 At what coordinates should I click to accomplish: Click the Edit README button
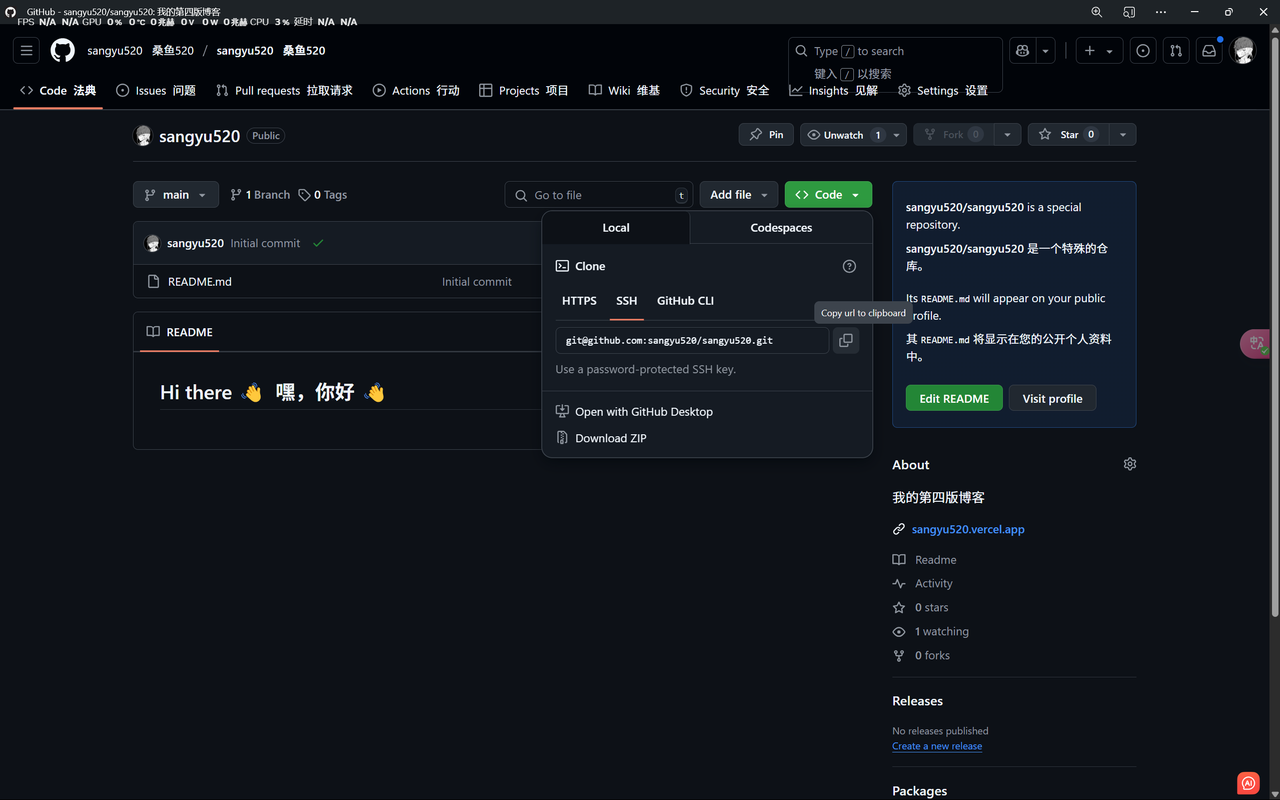coord(954,398)
